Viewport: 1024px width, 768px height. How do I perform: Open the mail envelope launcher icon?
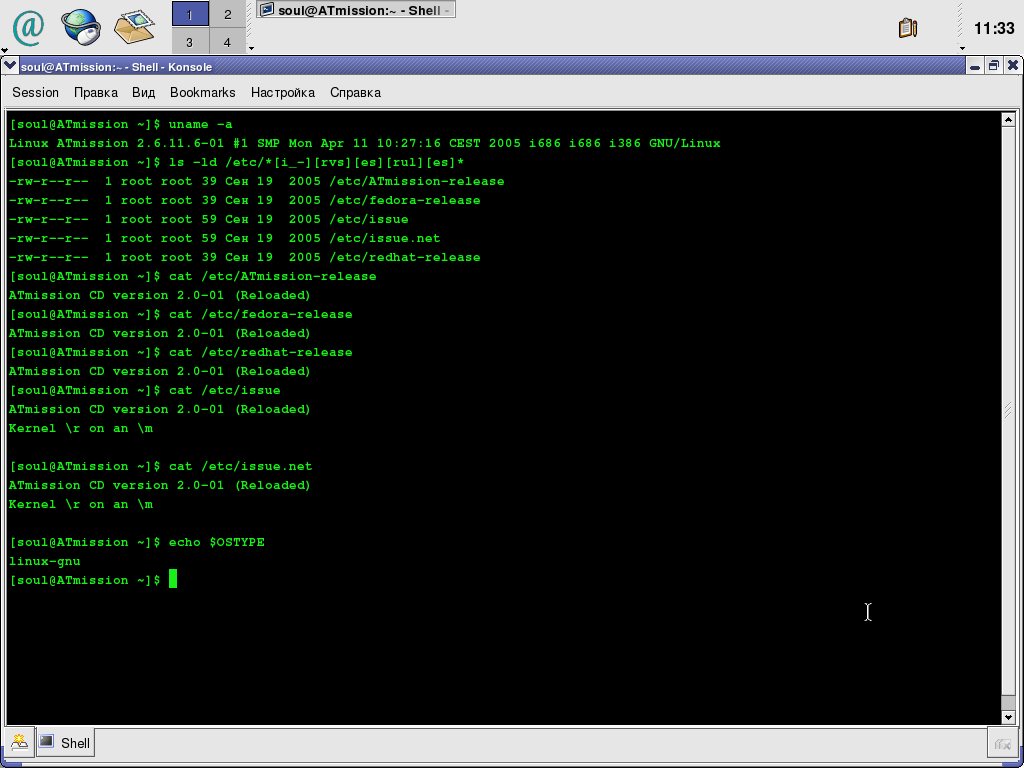click(x=135, y=27)
